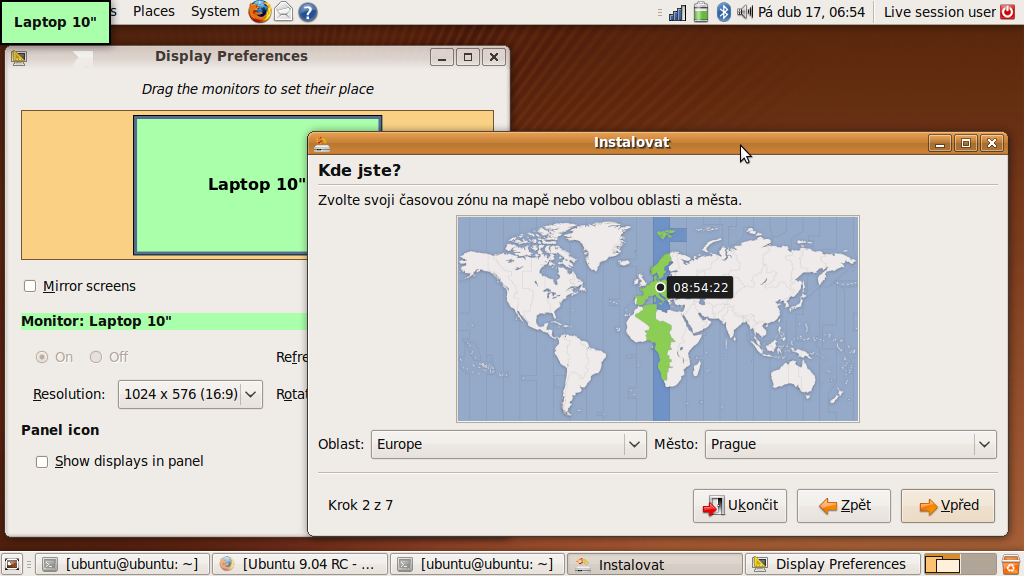The width and height of the screenshot is (1024, 576).
Task: Click the 08:54:22 time tooltip on map
Action: [700, 287]
